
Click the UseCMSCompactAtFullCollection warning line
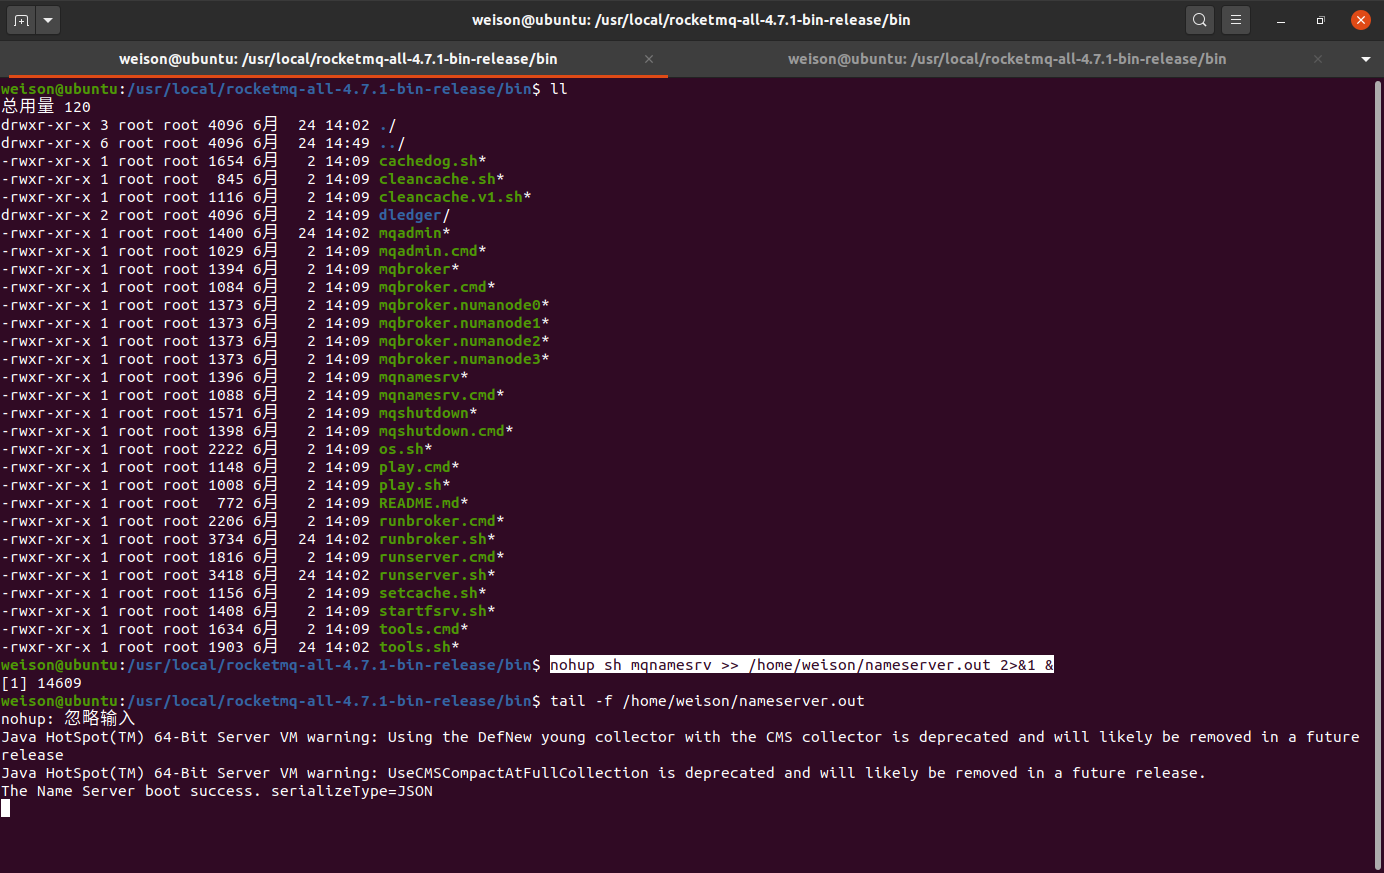coord(603,773)
